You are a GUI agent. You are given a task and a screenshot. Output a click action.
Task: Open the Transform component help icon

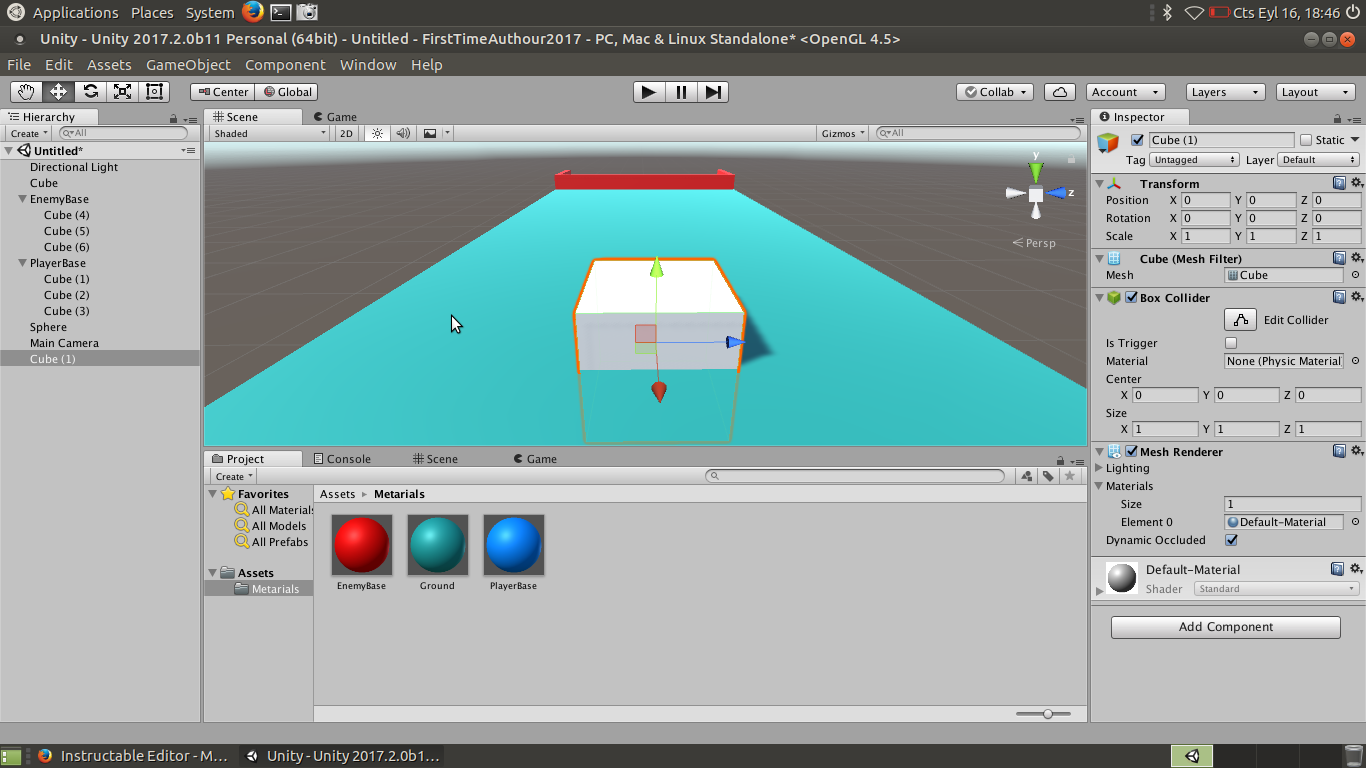coord(1339,183)
